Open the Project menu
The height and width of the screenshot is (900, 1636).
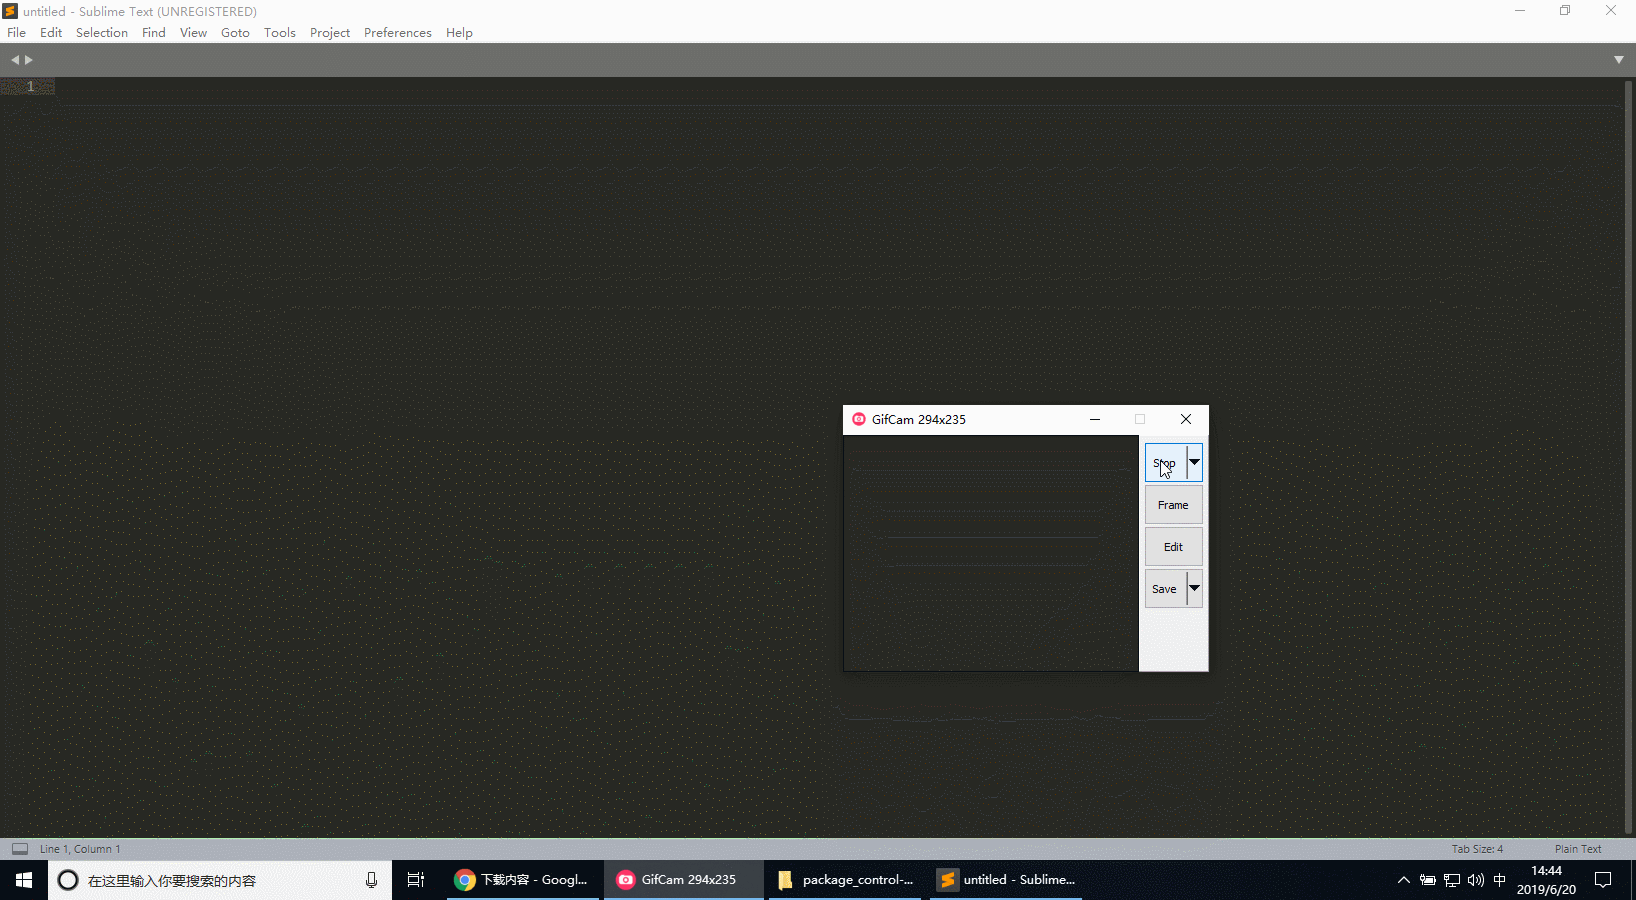click(330, 33)
